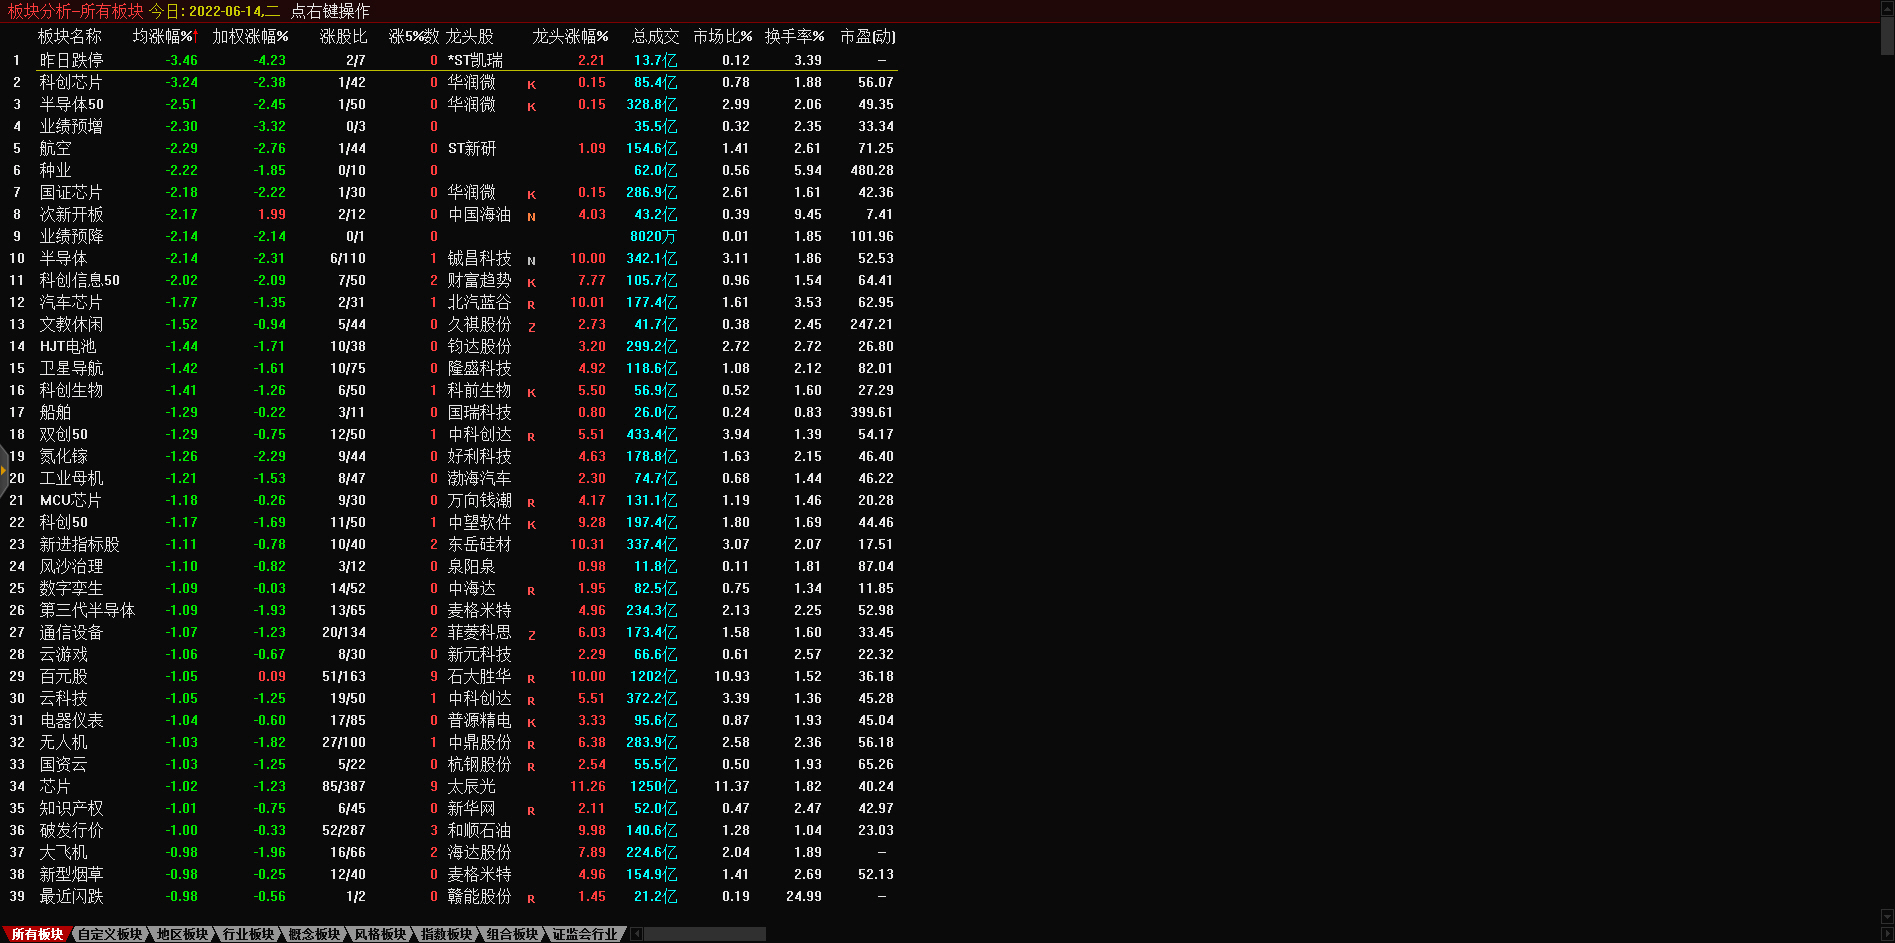The width and height of the screenshot is (1895, 943).
Task: Click the vertical scrollbar down arrow
Action: (x=1887, y=916)
